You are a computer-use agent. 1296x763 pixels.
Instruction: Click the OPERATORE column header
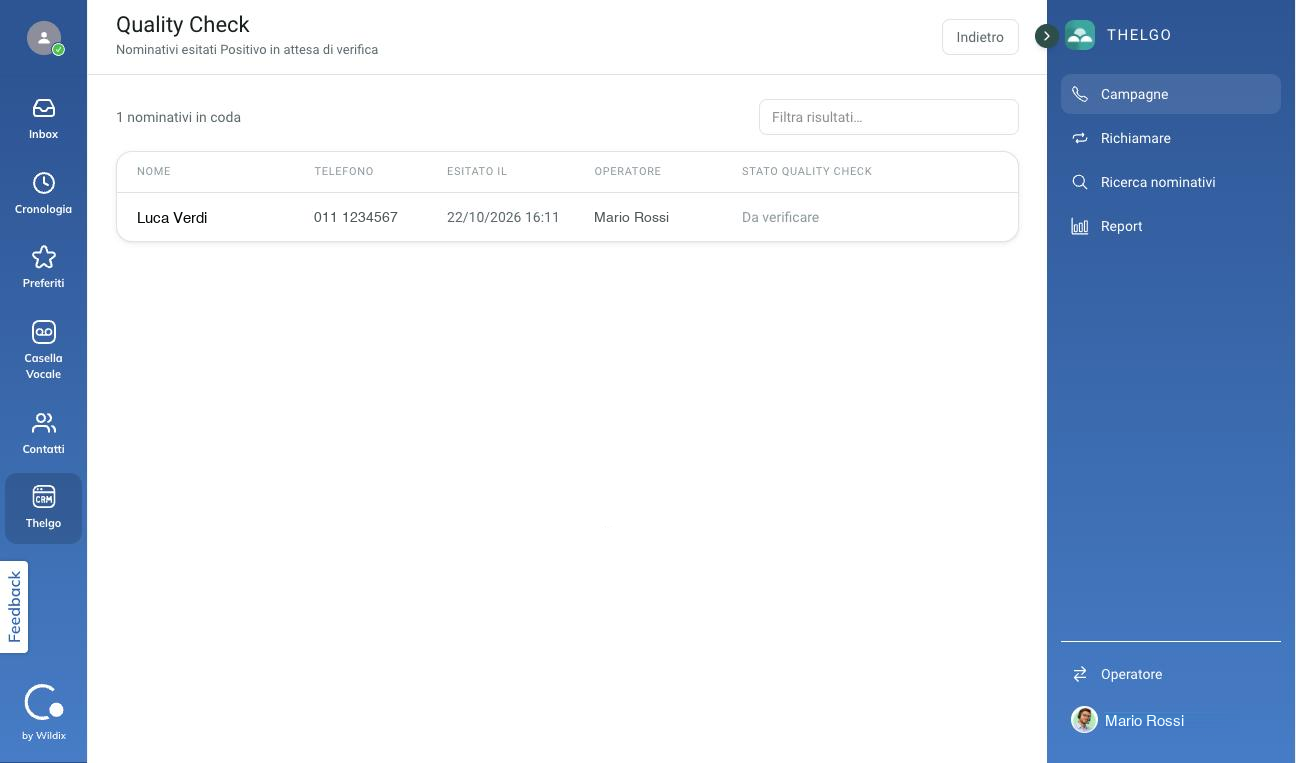(x=627, y=171)
